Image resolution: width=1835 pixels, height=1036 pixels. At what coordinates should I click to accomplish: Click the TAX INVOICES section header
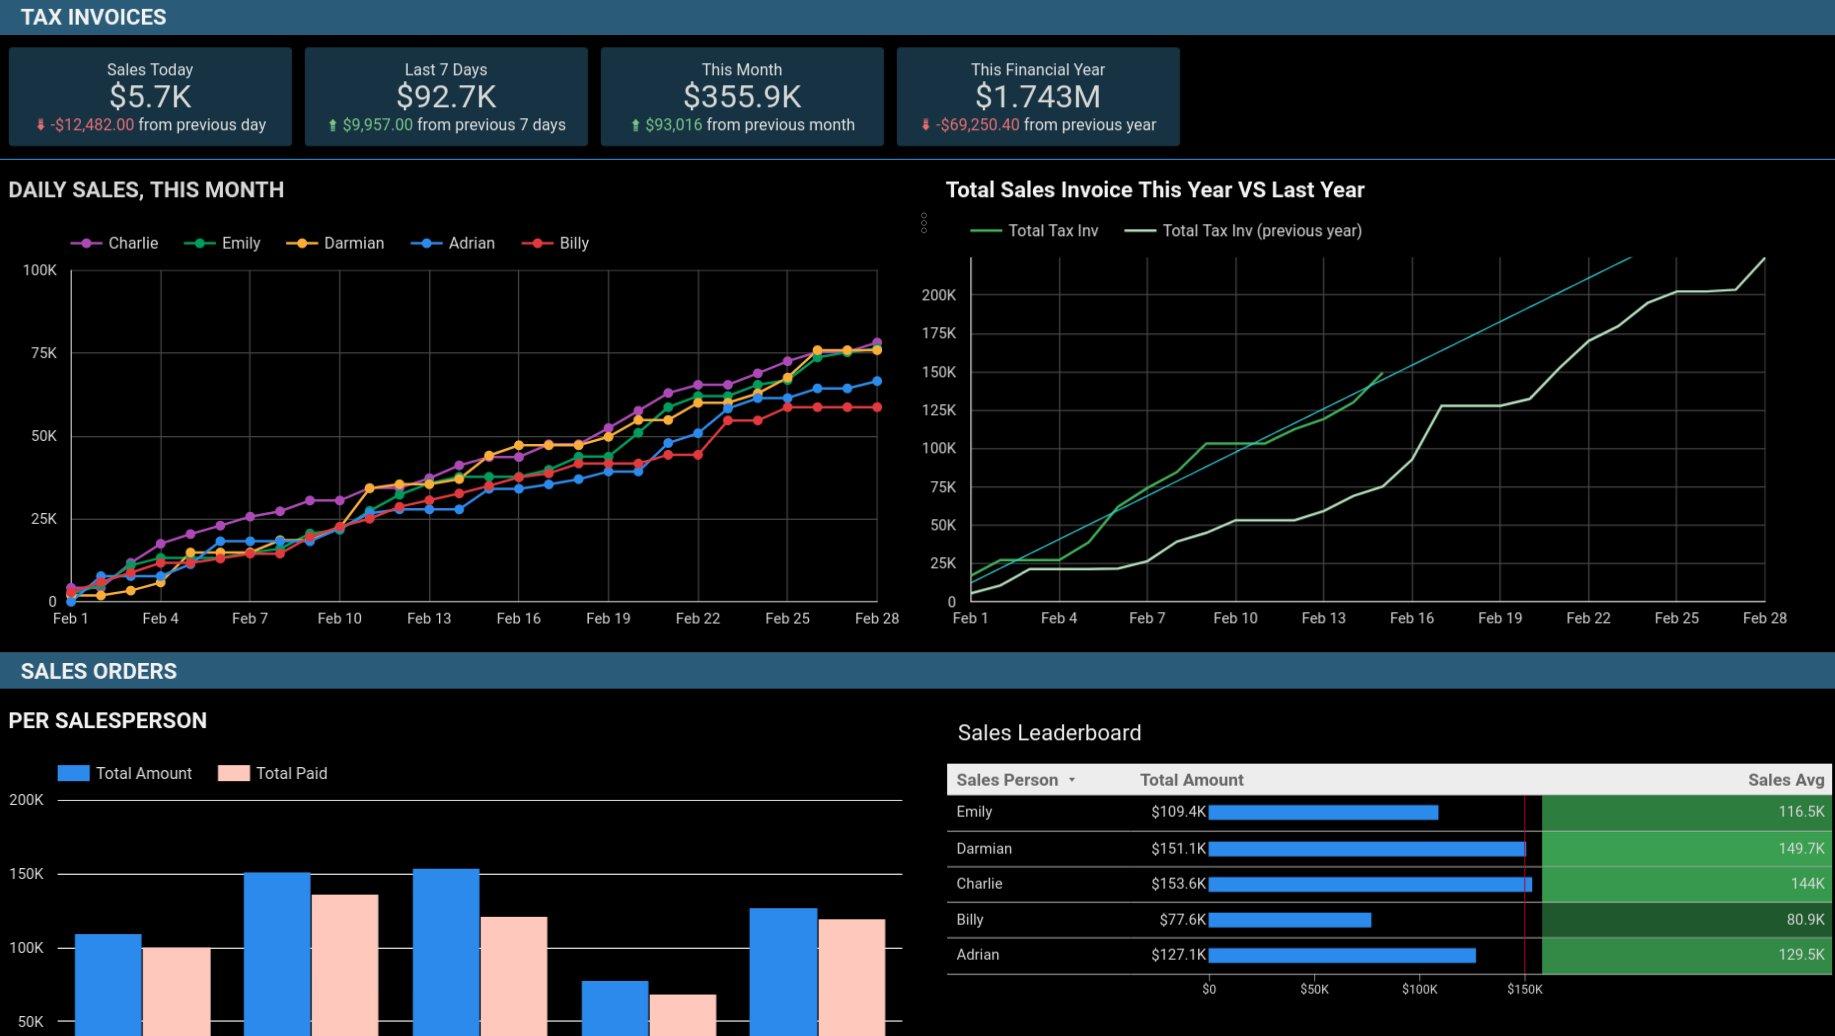tap(93, 17)
